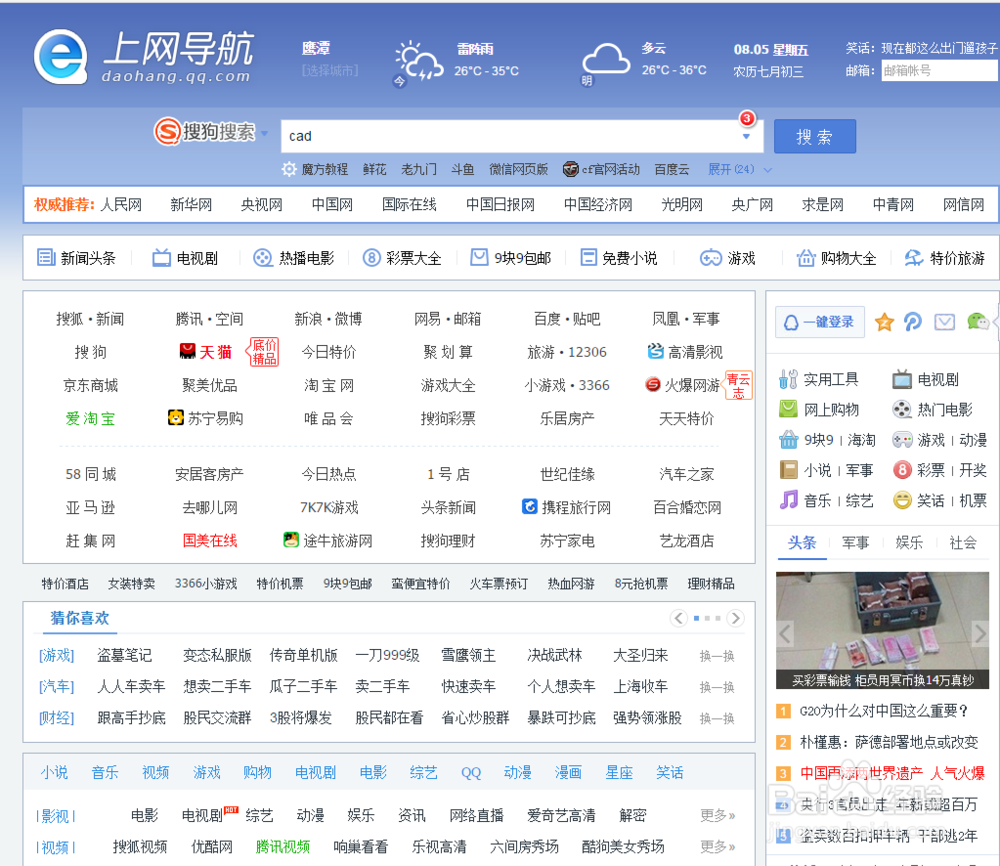Open the 京东商城 link
The image size is (1000, 866).
[91, 385]
